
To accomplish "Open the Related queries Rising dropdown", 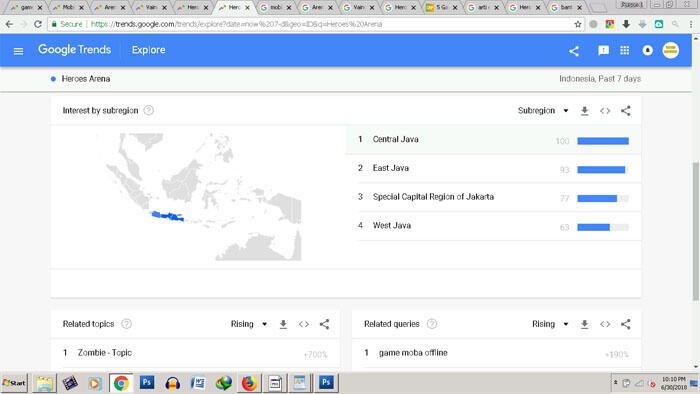I will [x=550, y=324].
